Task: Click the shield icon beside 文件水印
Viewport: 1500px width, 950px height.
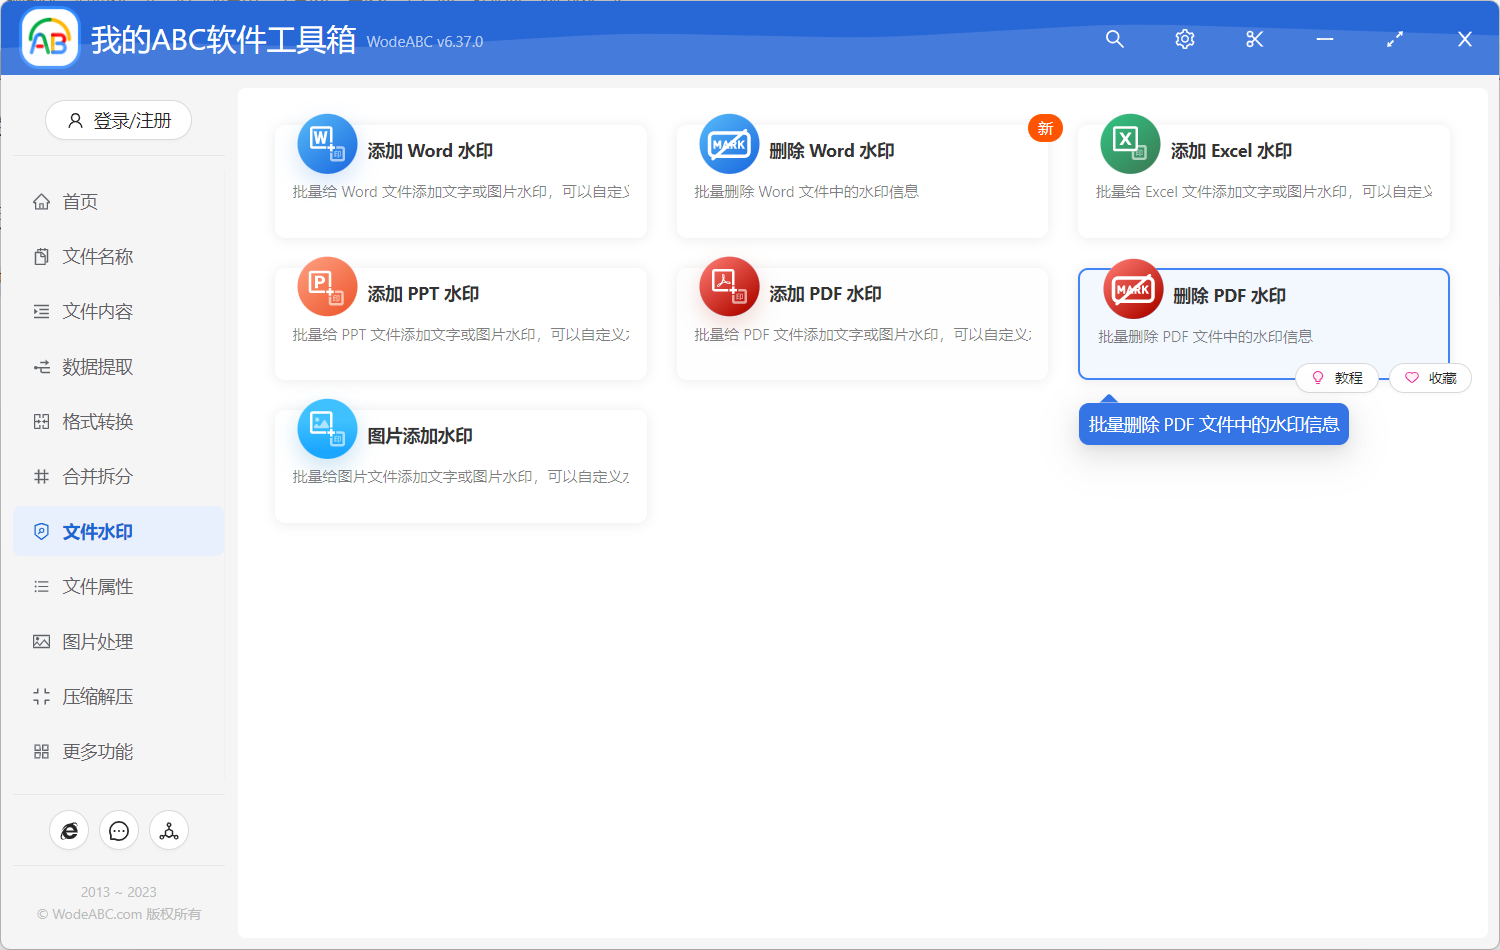Action: tap(41, 532)
